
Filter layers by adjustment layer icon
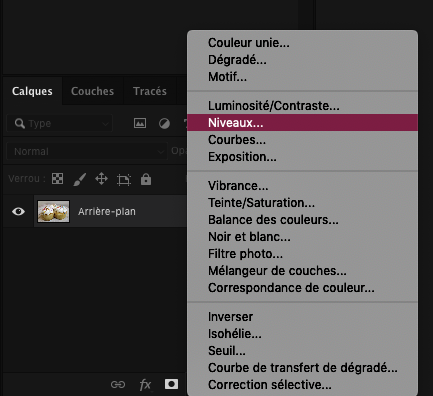pos(164,123)
